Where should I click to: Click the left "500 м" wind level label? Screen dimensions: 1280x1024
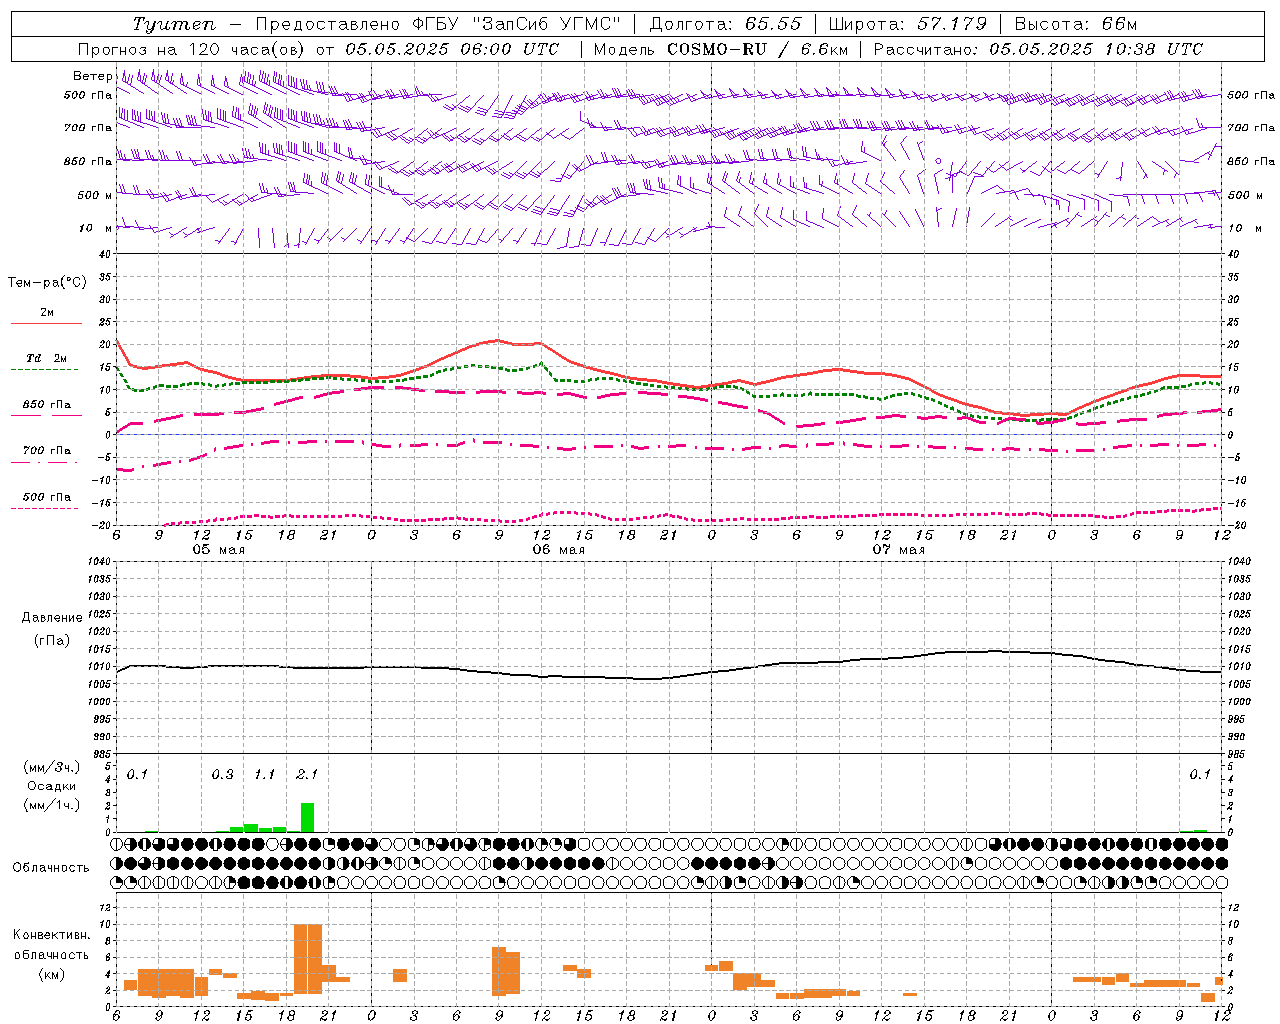[95, 195]
